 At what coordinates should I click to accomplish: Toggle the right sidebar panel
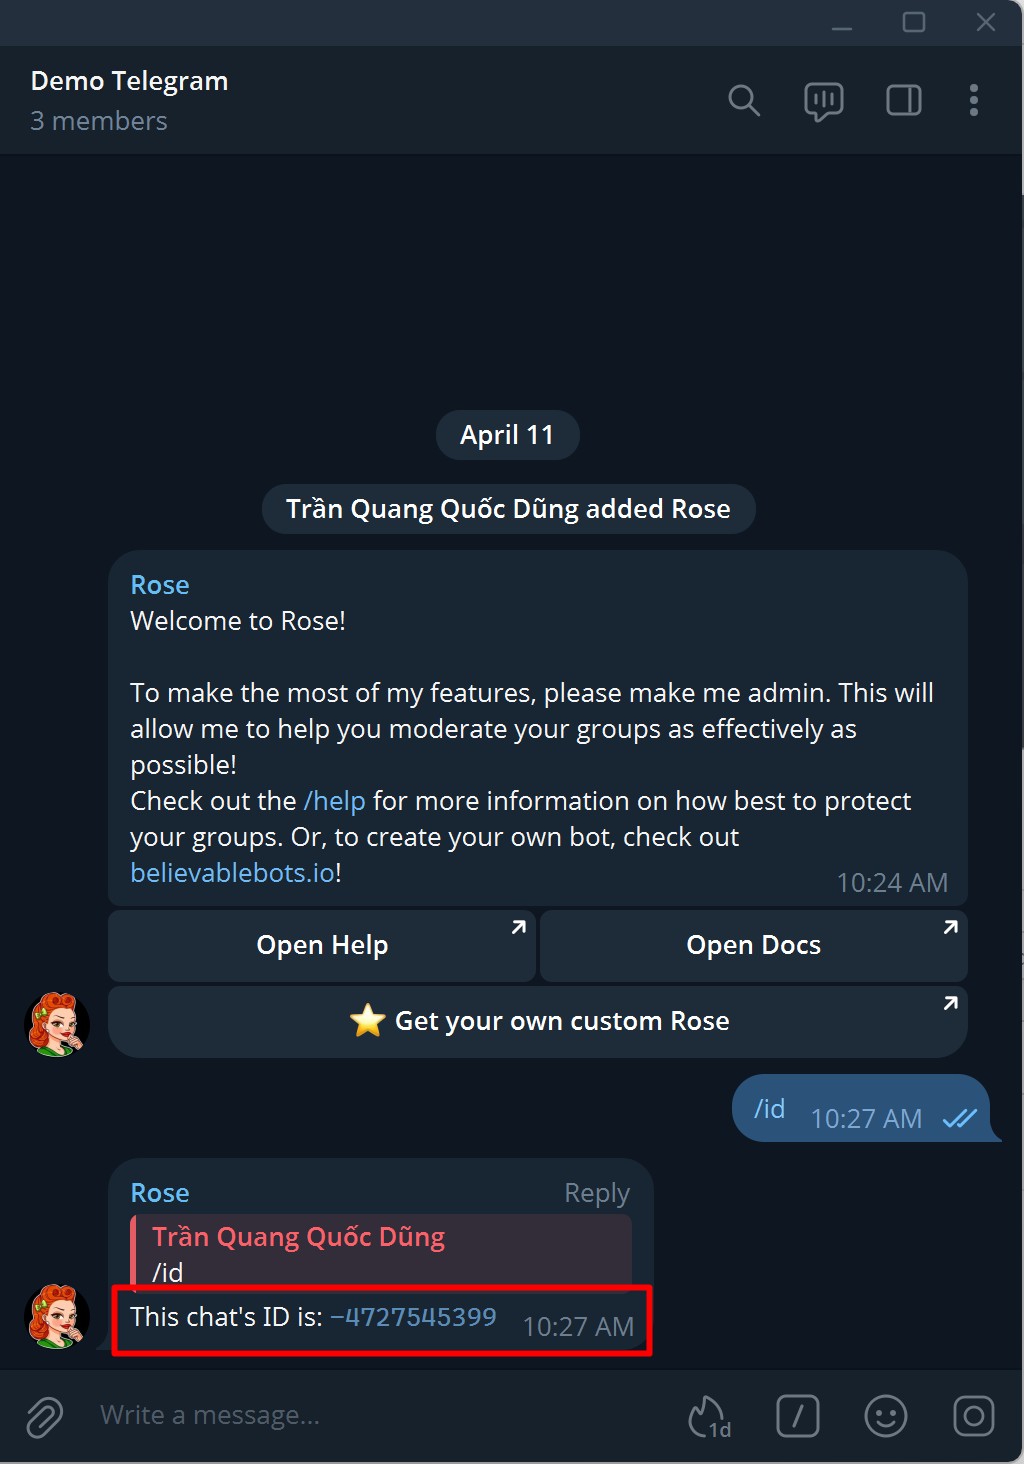pyautogui.click(x=903, y=100)
